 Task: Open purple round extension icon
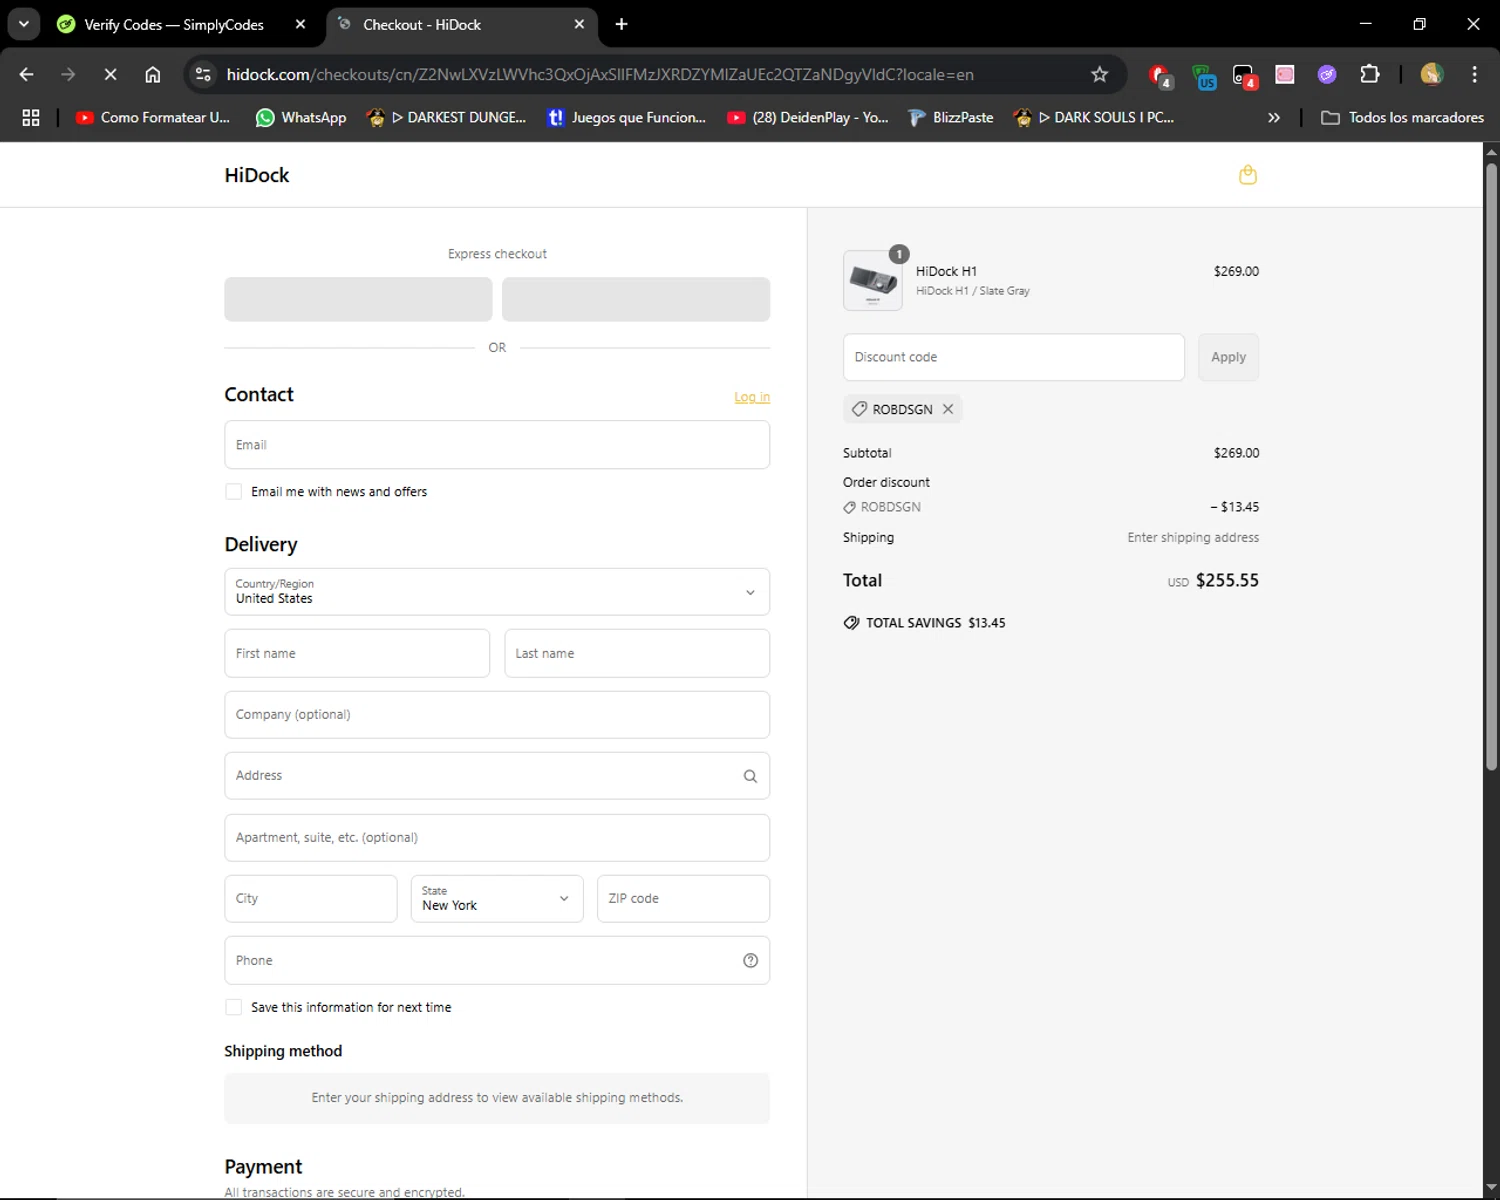tap(1327, 74)
